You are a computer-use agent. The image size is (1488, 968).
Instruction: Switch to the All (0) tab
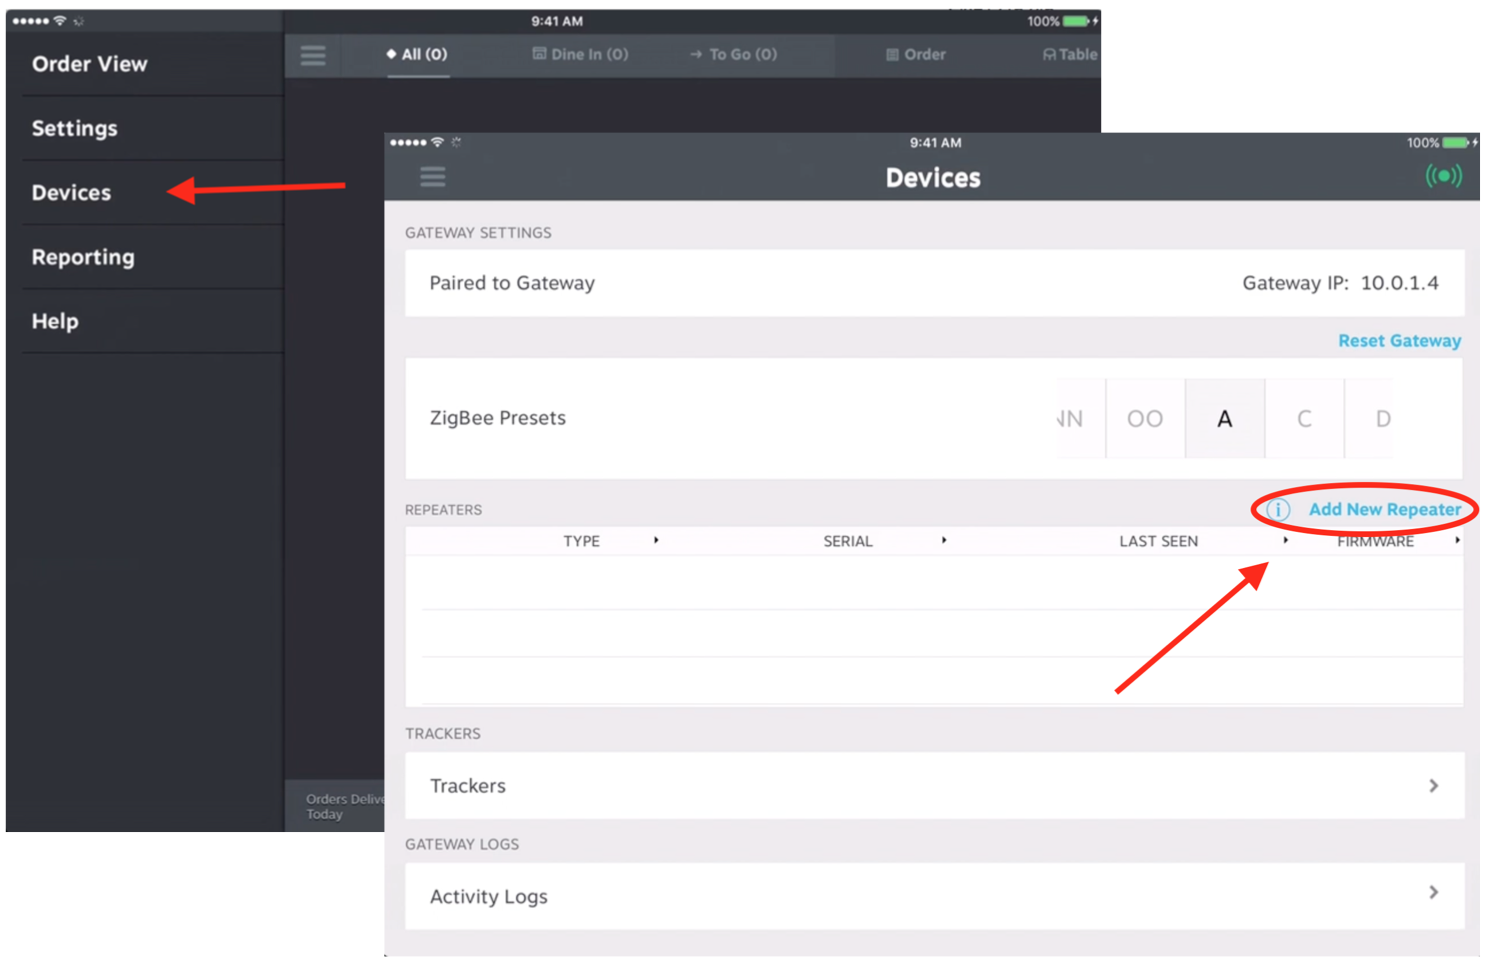pyautogui.click(x=417, y=54)
